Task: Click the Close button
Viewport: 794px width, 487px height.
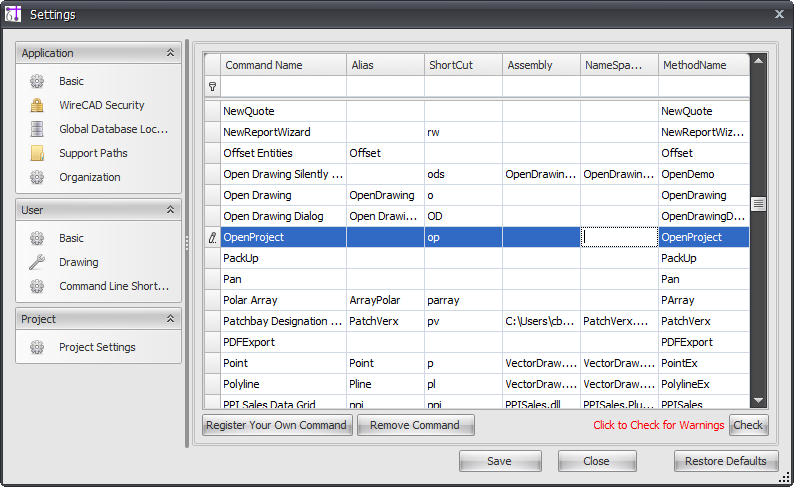Action: coord(597,461)
